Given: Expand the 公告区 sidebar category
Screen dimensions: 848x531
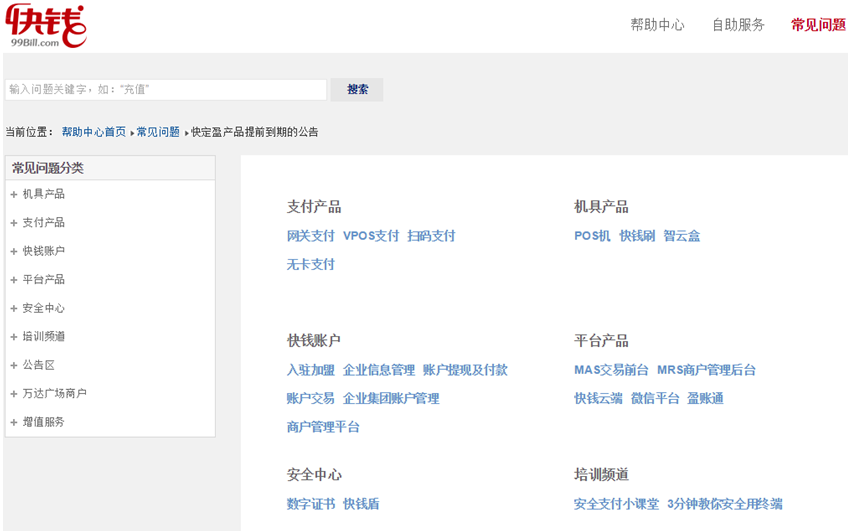Looking at the screenshot, I should (x=38, y=365).
